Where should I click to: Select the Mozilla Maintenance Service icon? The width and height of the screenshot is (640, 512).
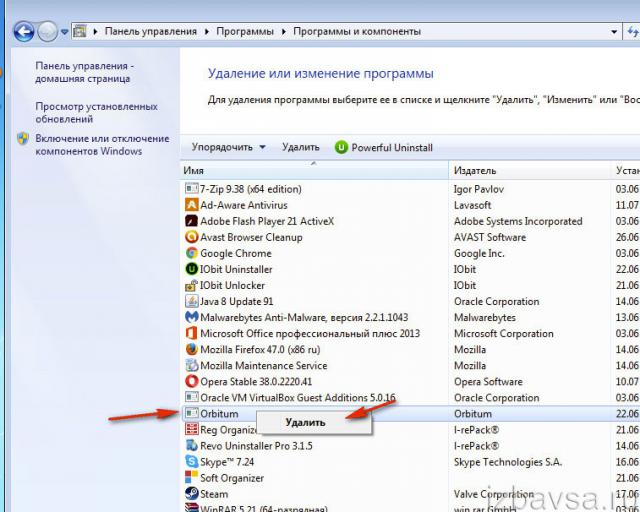(191, 365)
